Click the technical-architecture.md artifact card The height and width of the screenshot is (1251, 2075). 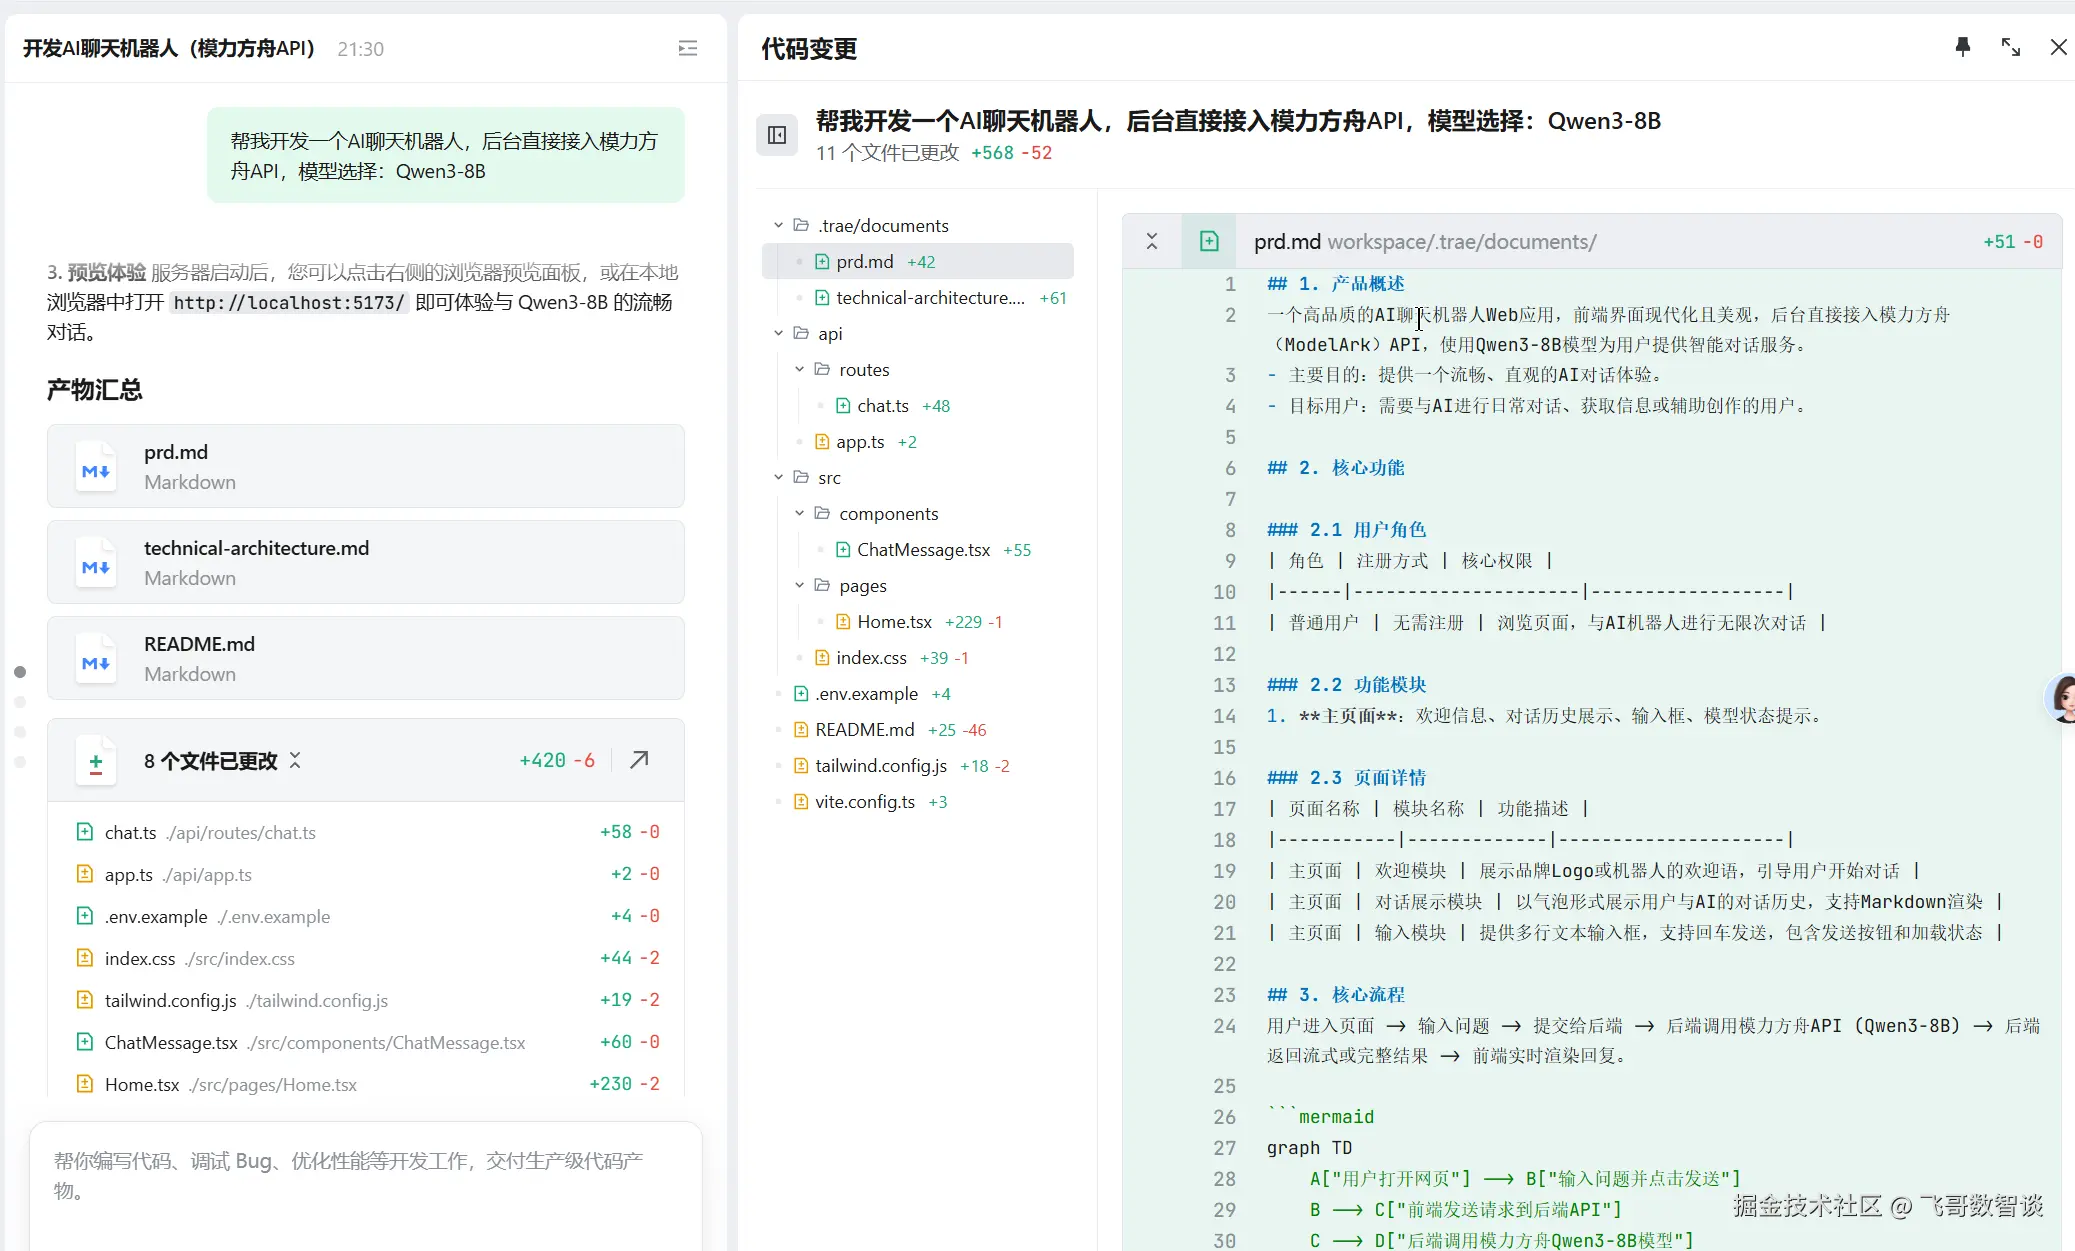366,562
